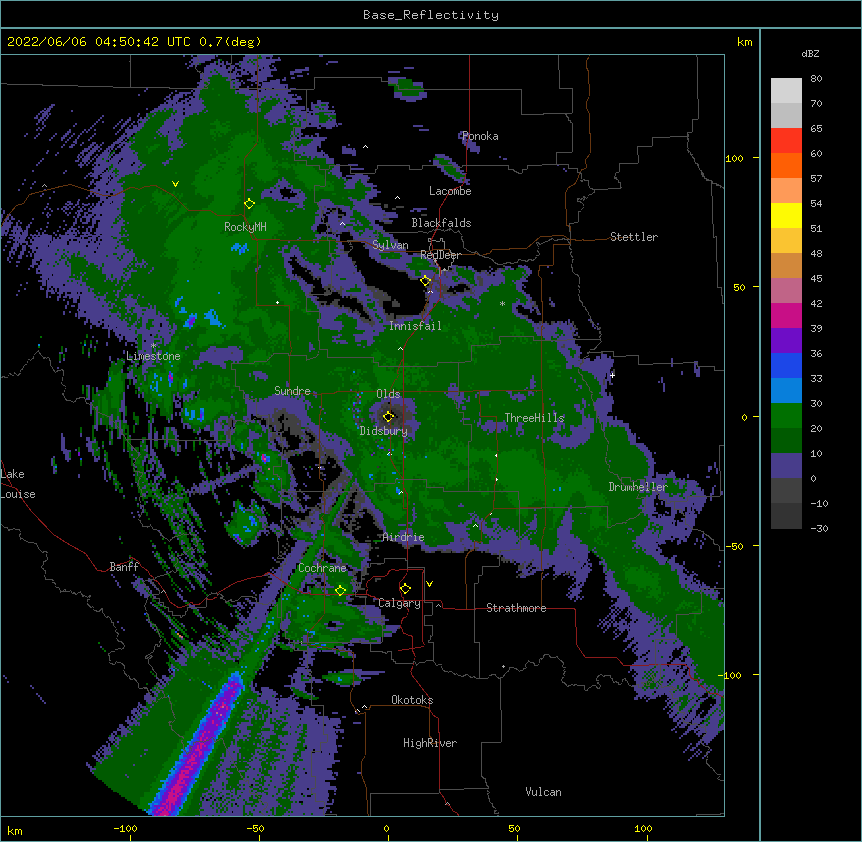Click the yellow marker at Cochrane

pos(340,590)
